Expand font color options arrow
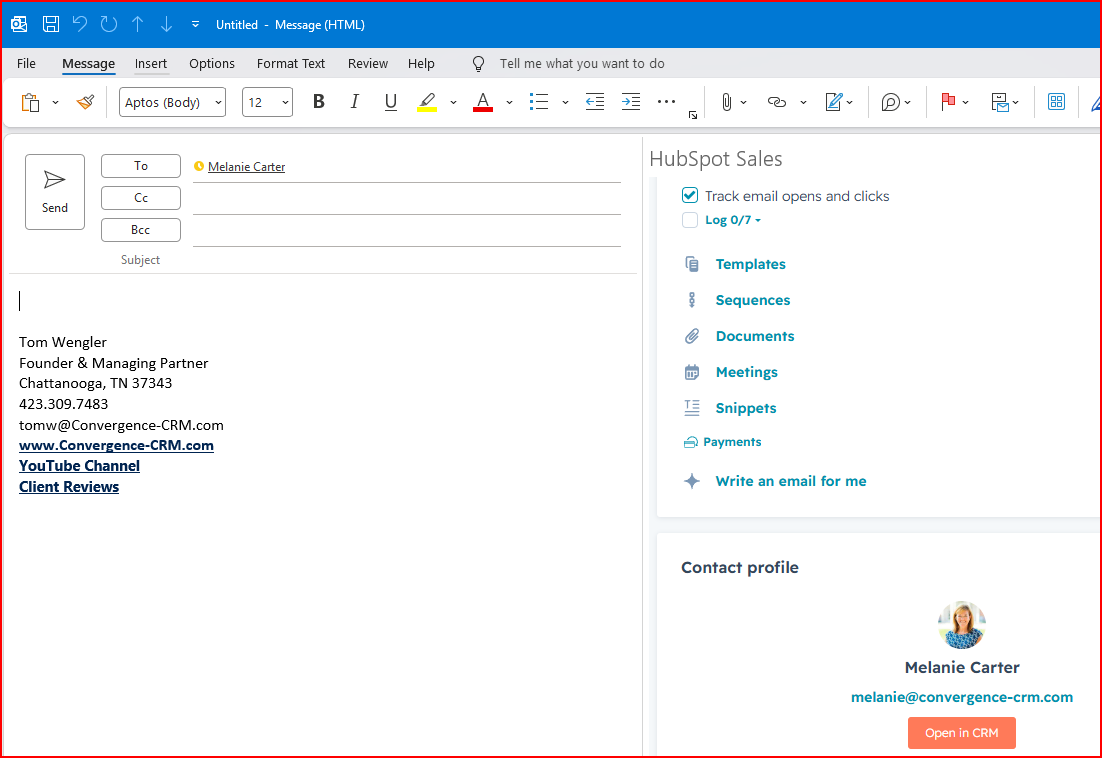 pos(510,103)
